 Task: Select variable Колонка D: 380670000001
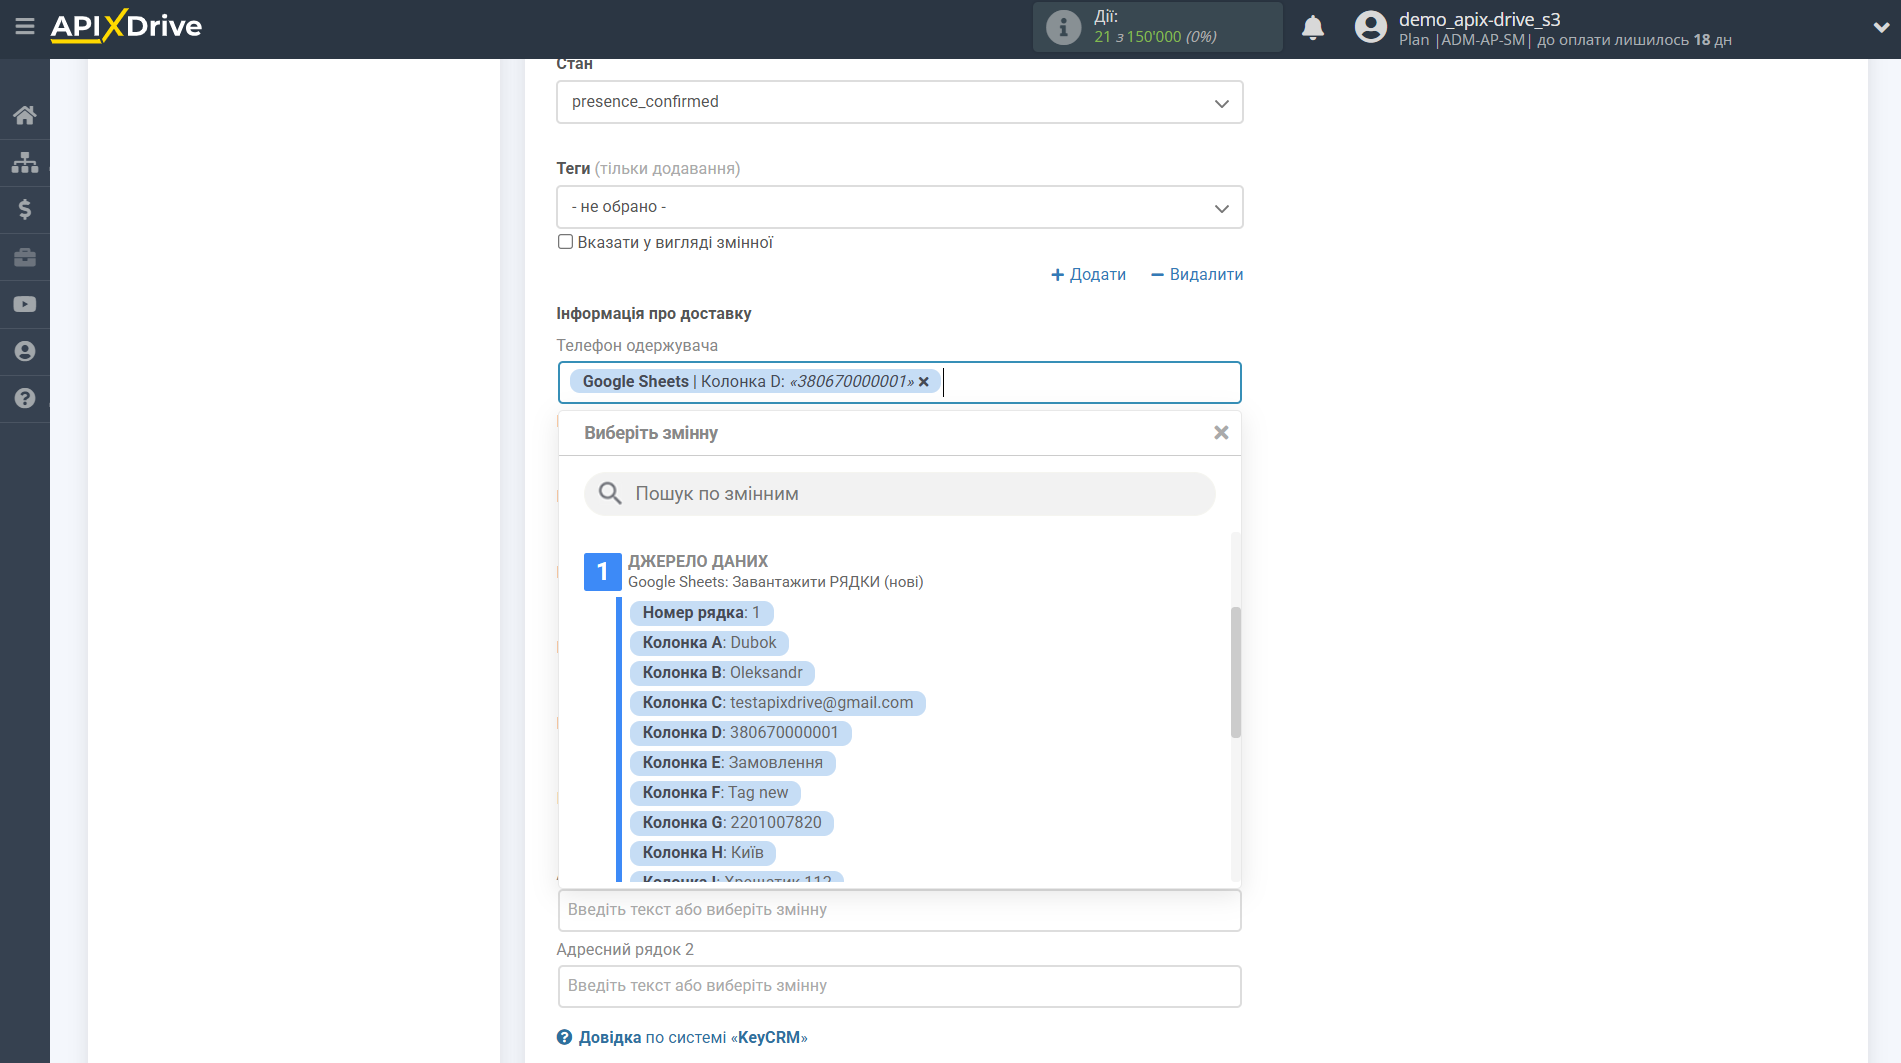click(x=740, y=733)
